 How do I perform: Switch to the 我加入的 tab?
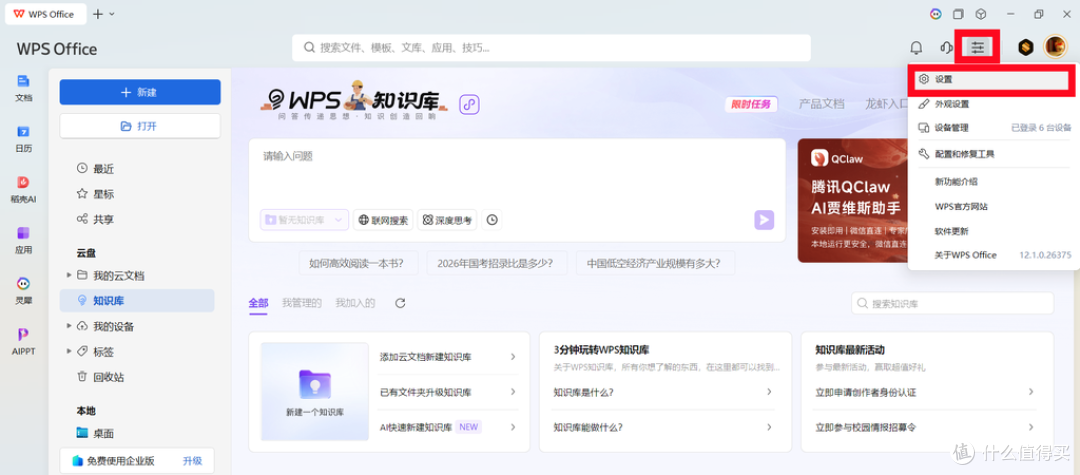click(355, 303)
